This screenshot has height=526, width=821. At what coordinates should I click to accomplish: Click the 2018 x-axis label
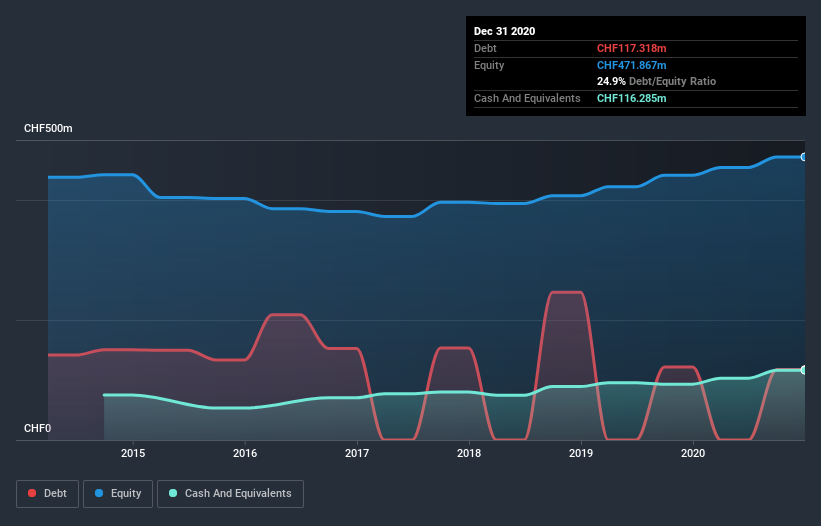(469, 453)
